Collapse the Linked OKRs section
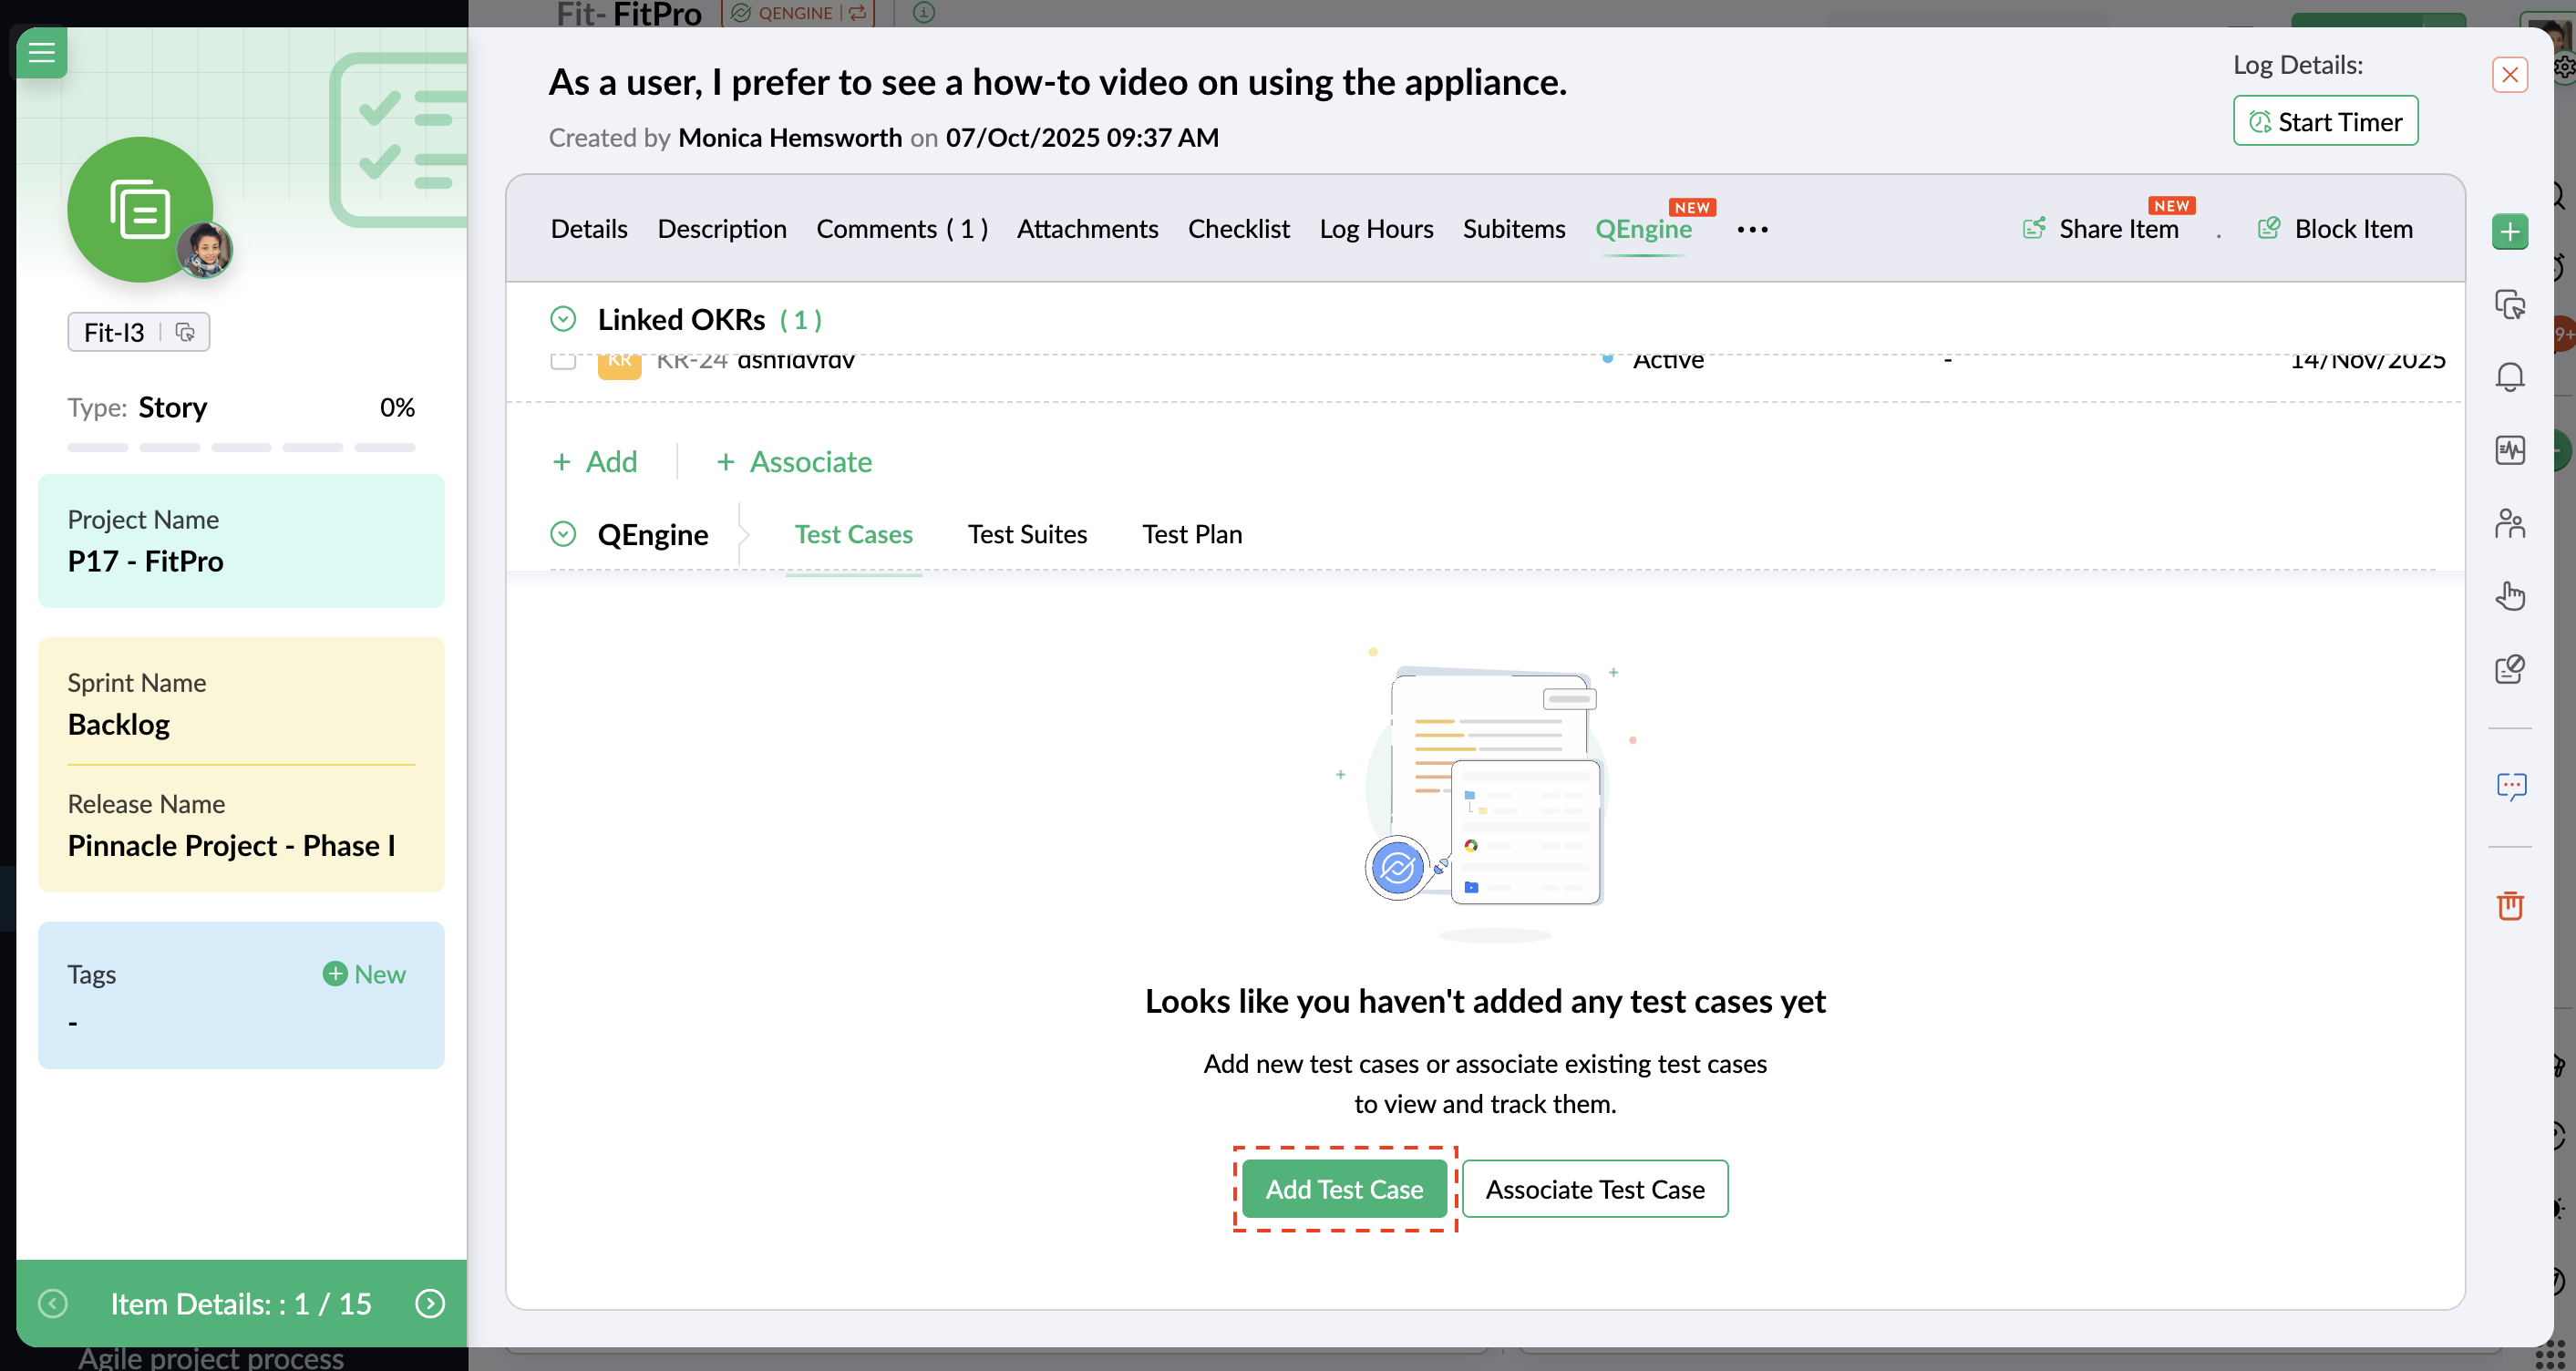The width and height of the screenshot is (2576, 1371). 563,319
